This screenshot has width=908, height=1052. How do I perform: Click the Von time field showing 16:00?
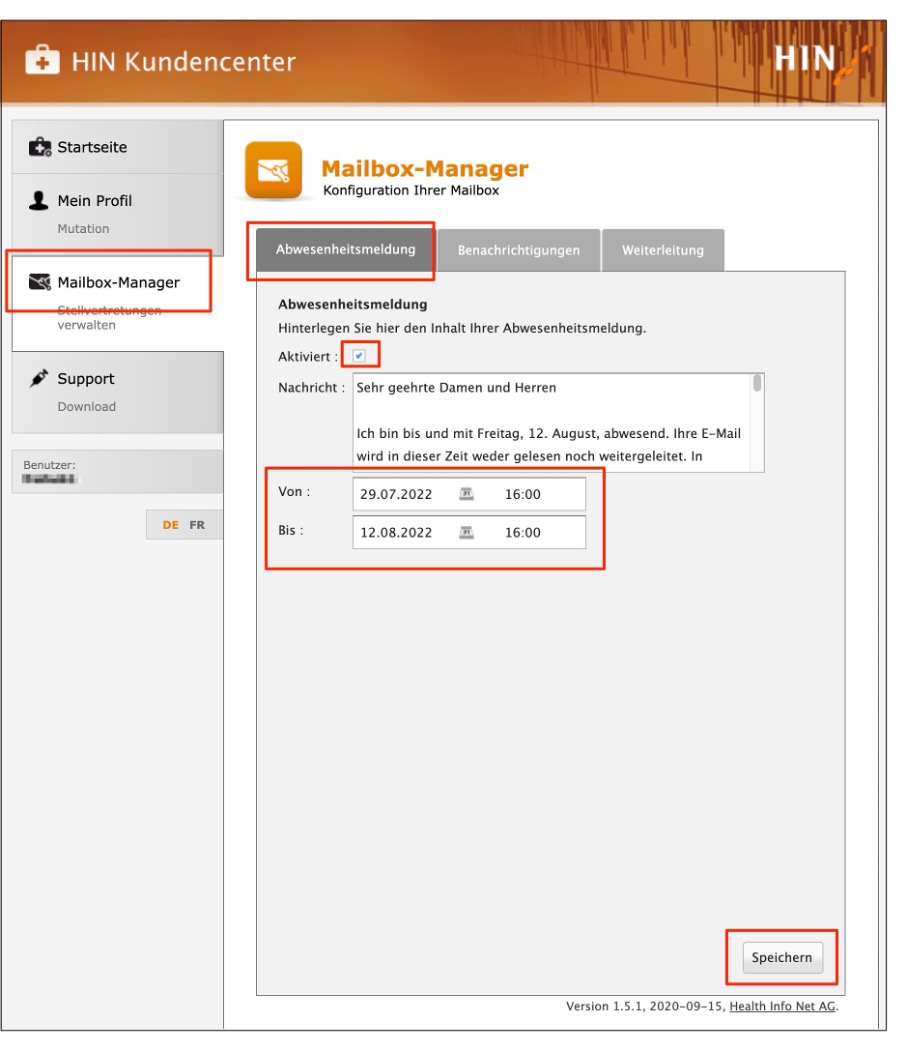click(x=522, y=493)
